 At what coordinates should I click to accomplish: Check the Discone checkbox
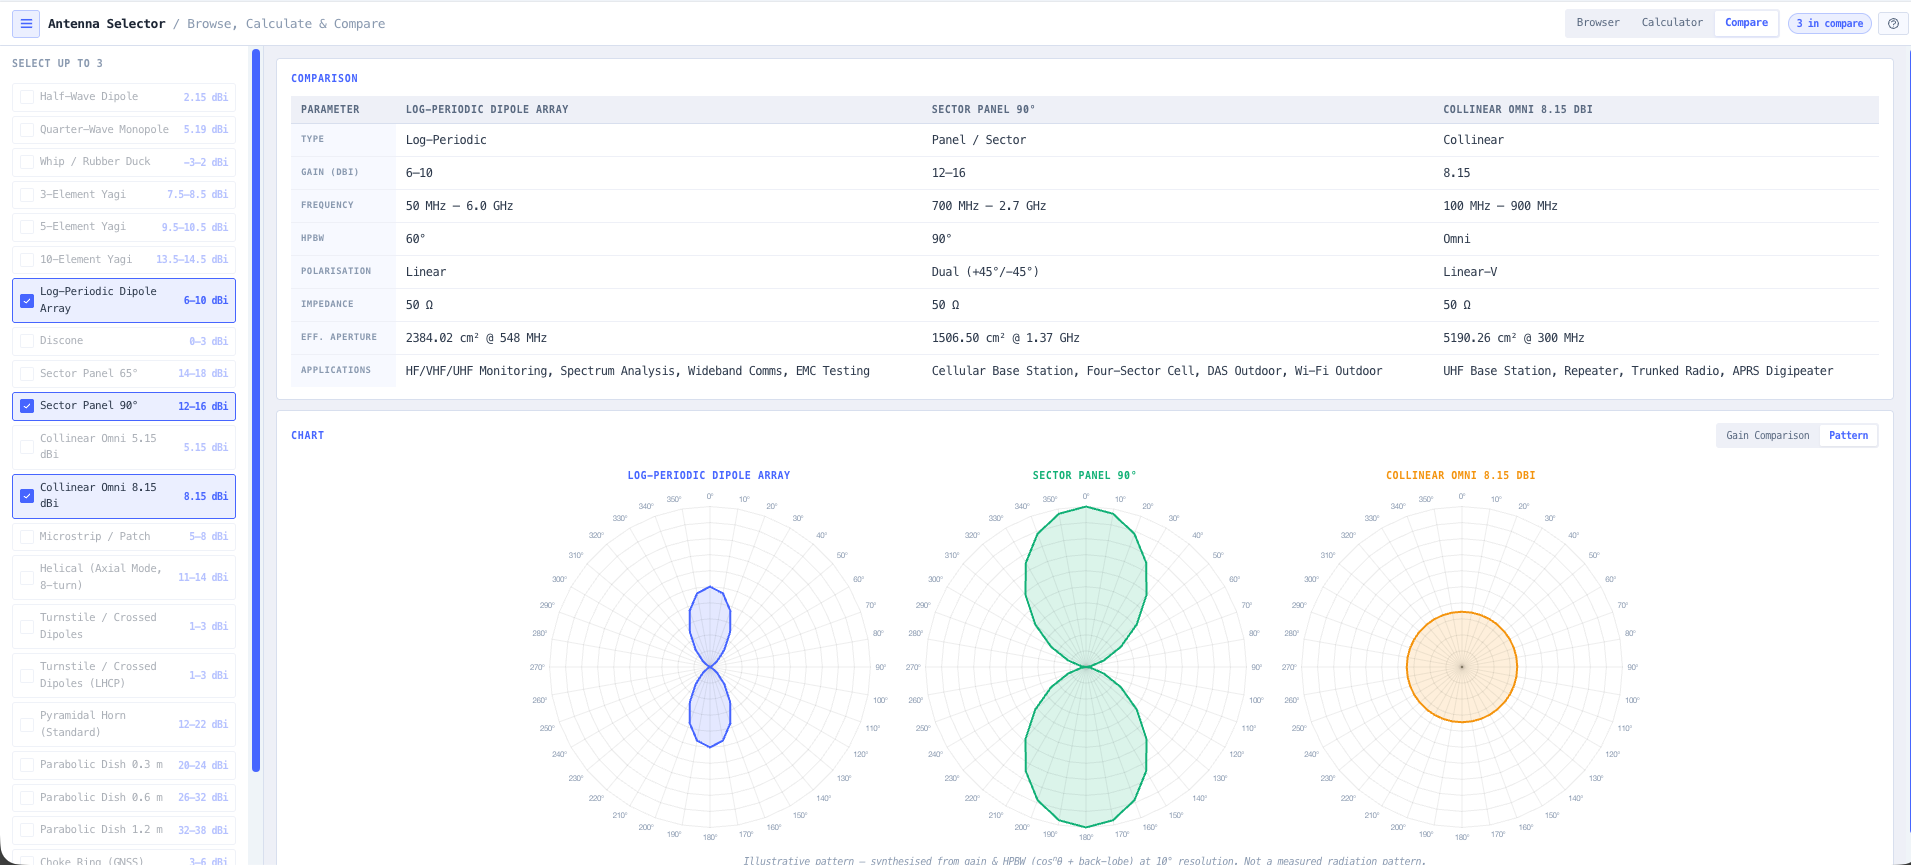click(27, 341)
